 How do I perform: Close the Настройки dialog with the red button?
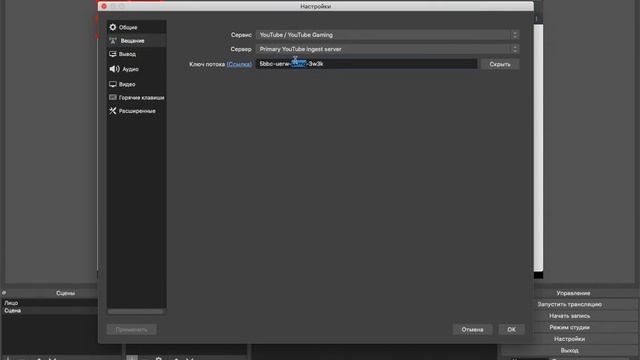click(104, 6)
